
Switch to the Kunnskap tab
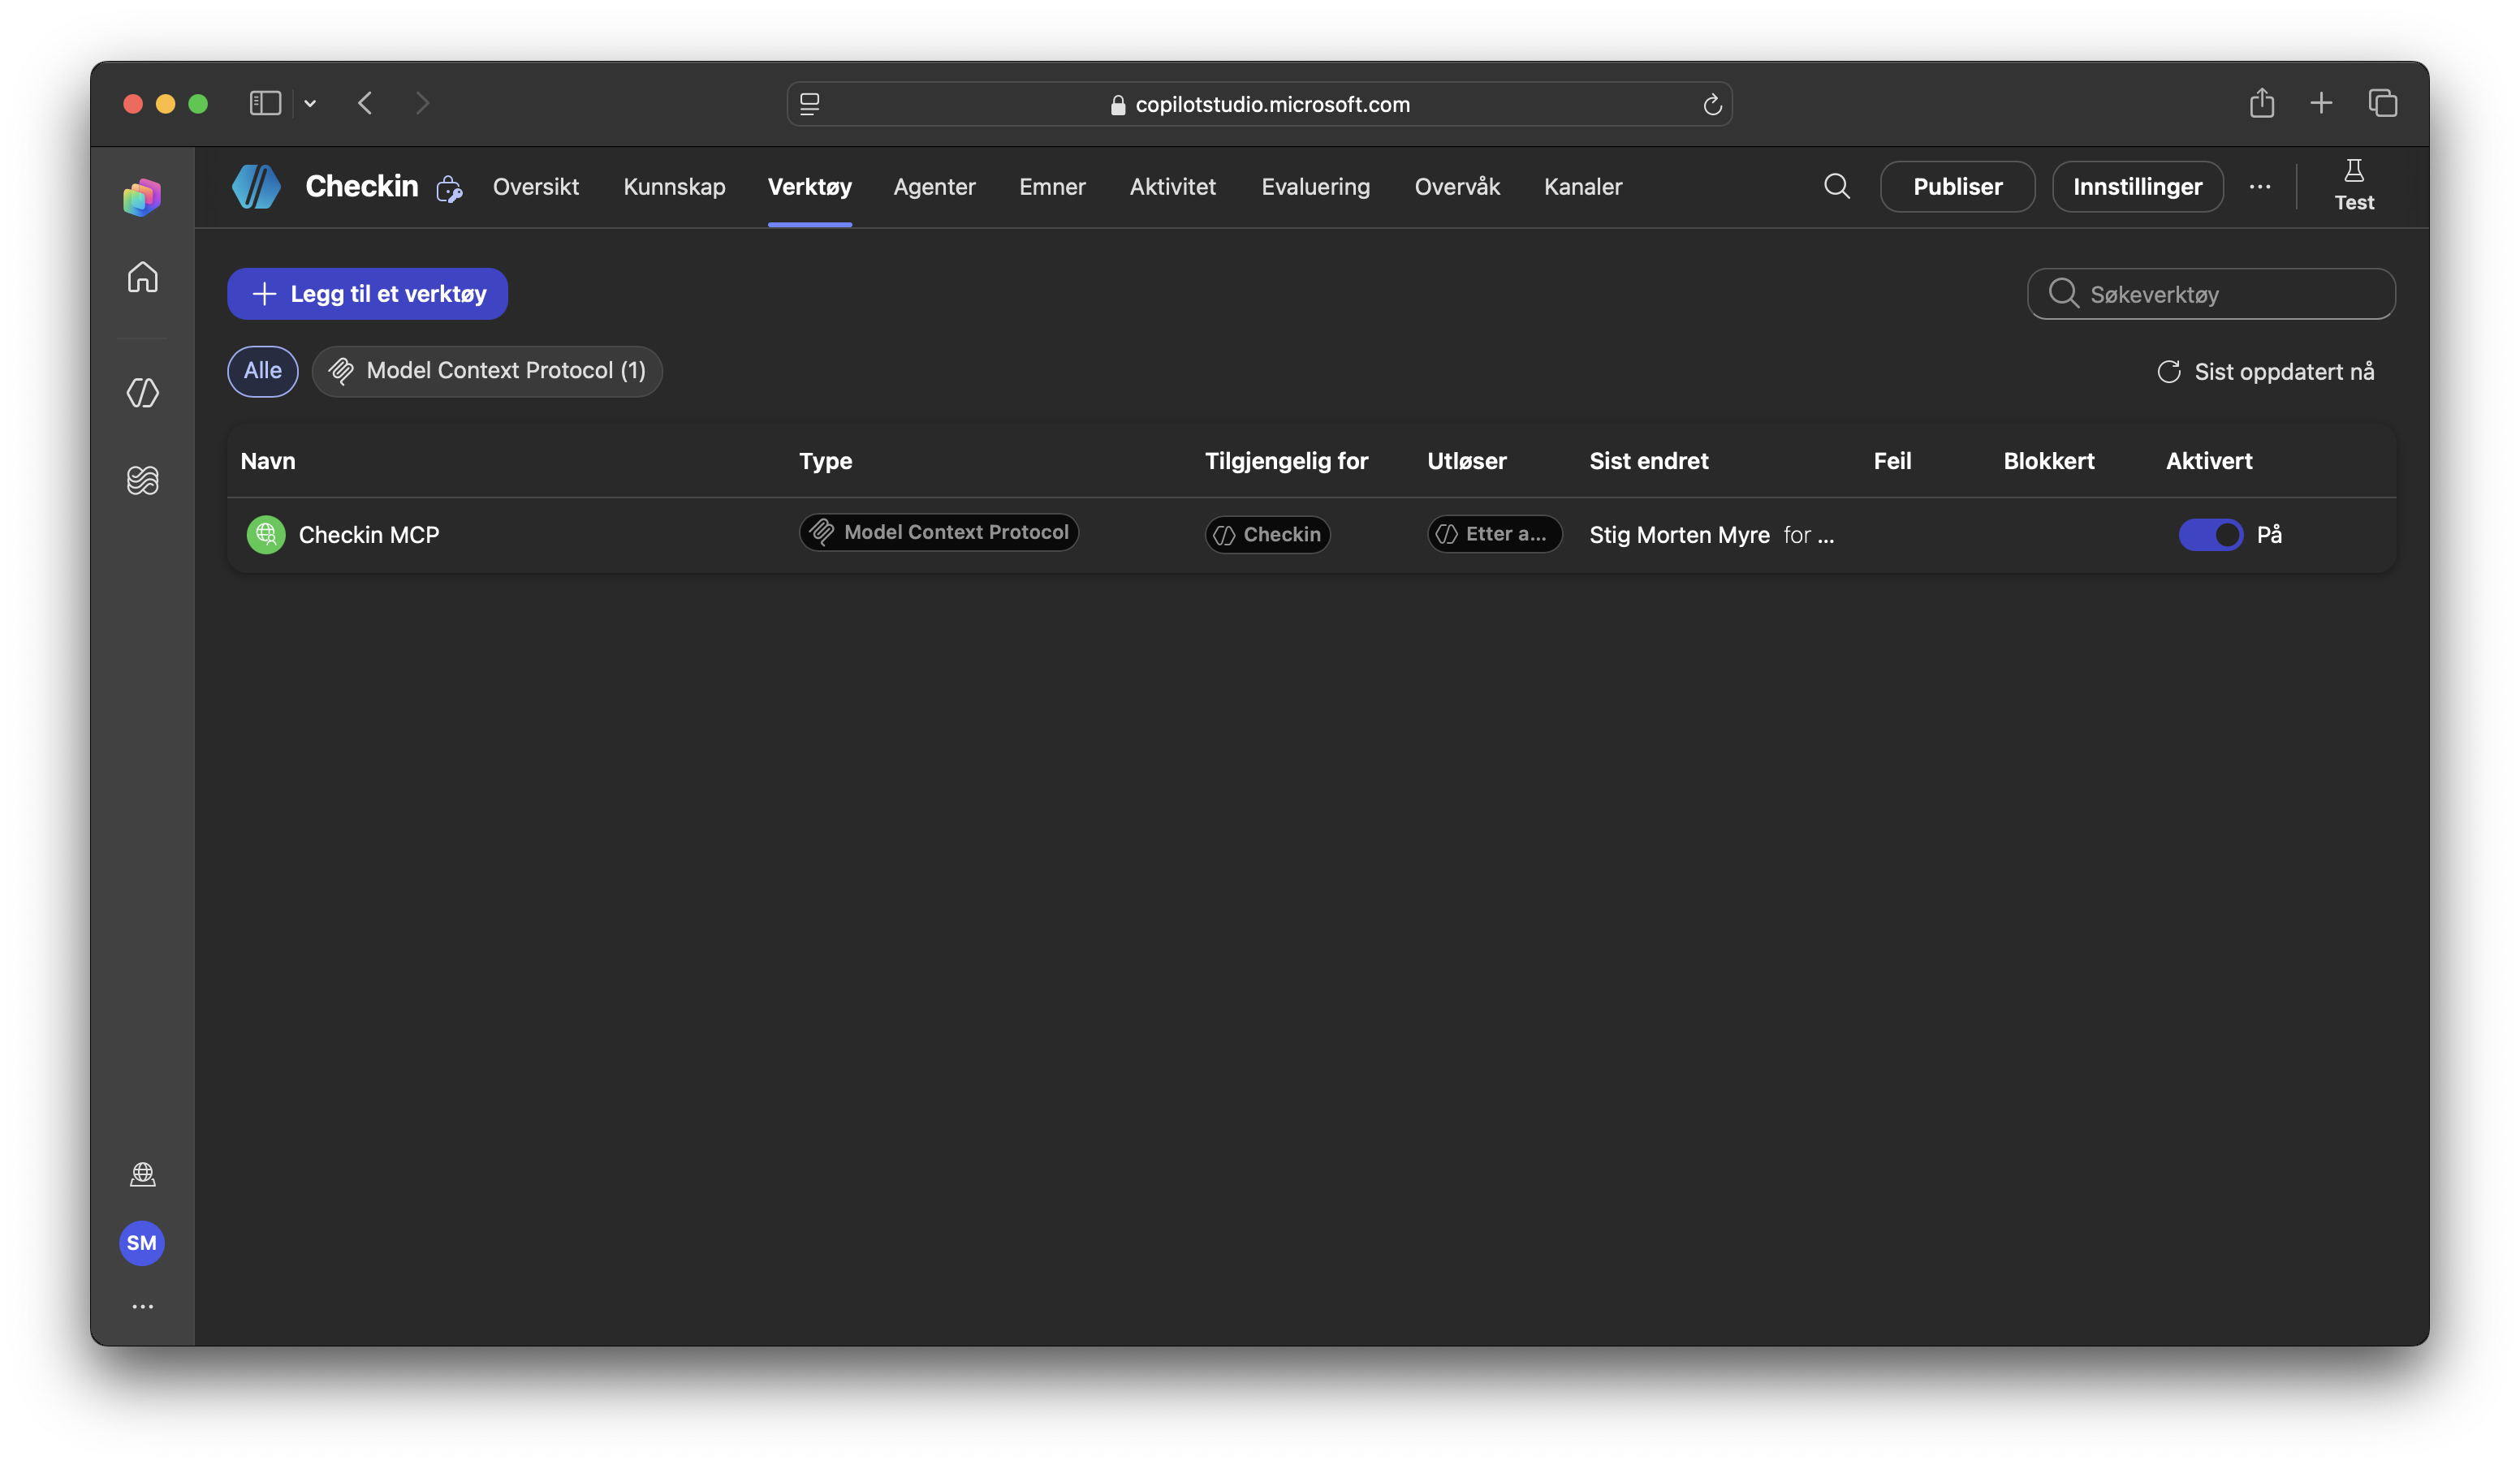674,186
